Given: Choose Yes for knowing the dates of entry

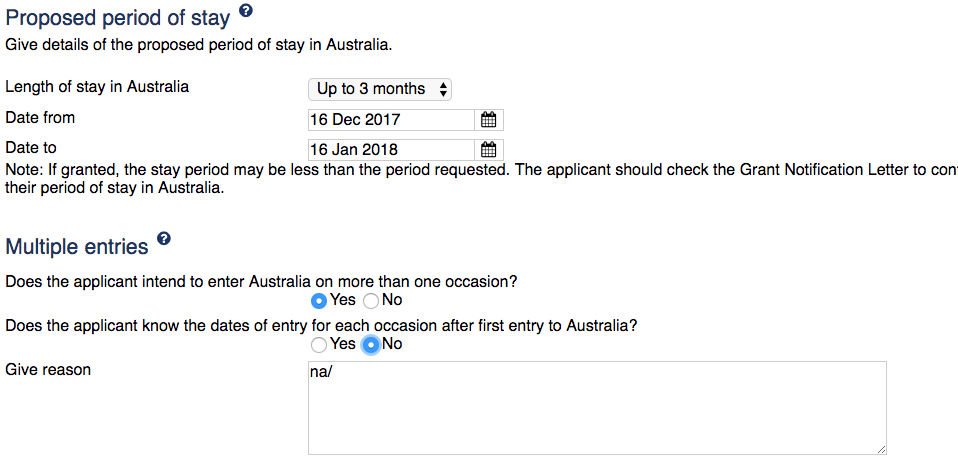Looking at the screenshot, I should click(x=319, y=344).
